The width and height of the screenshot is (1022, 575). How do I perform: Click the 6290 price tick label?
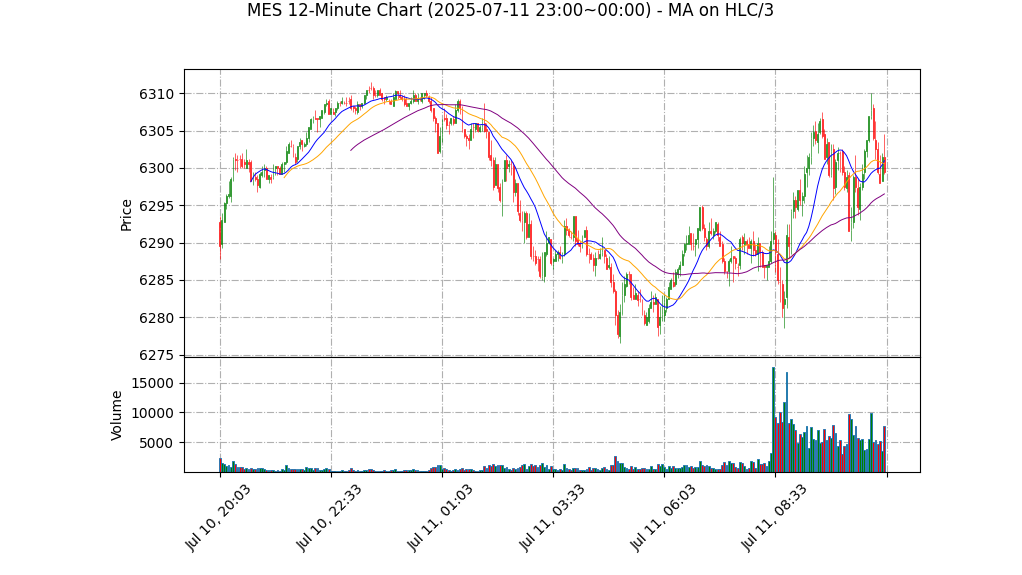point(157,243)
